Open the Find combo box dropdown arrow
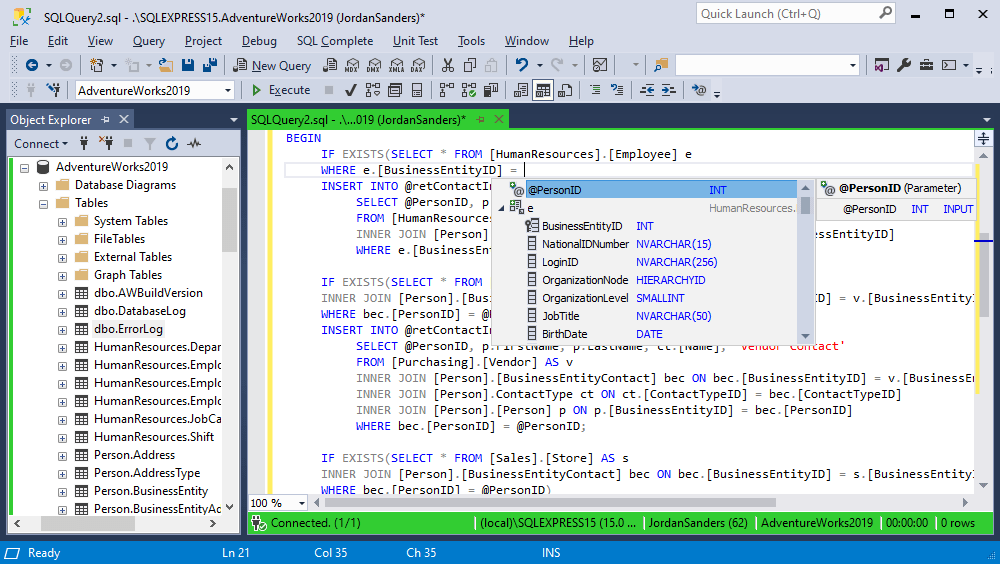 pos(853,65)
